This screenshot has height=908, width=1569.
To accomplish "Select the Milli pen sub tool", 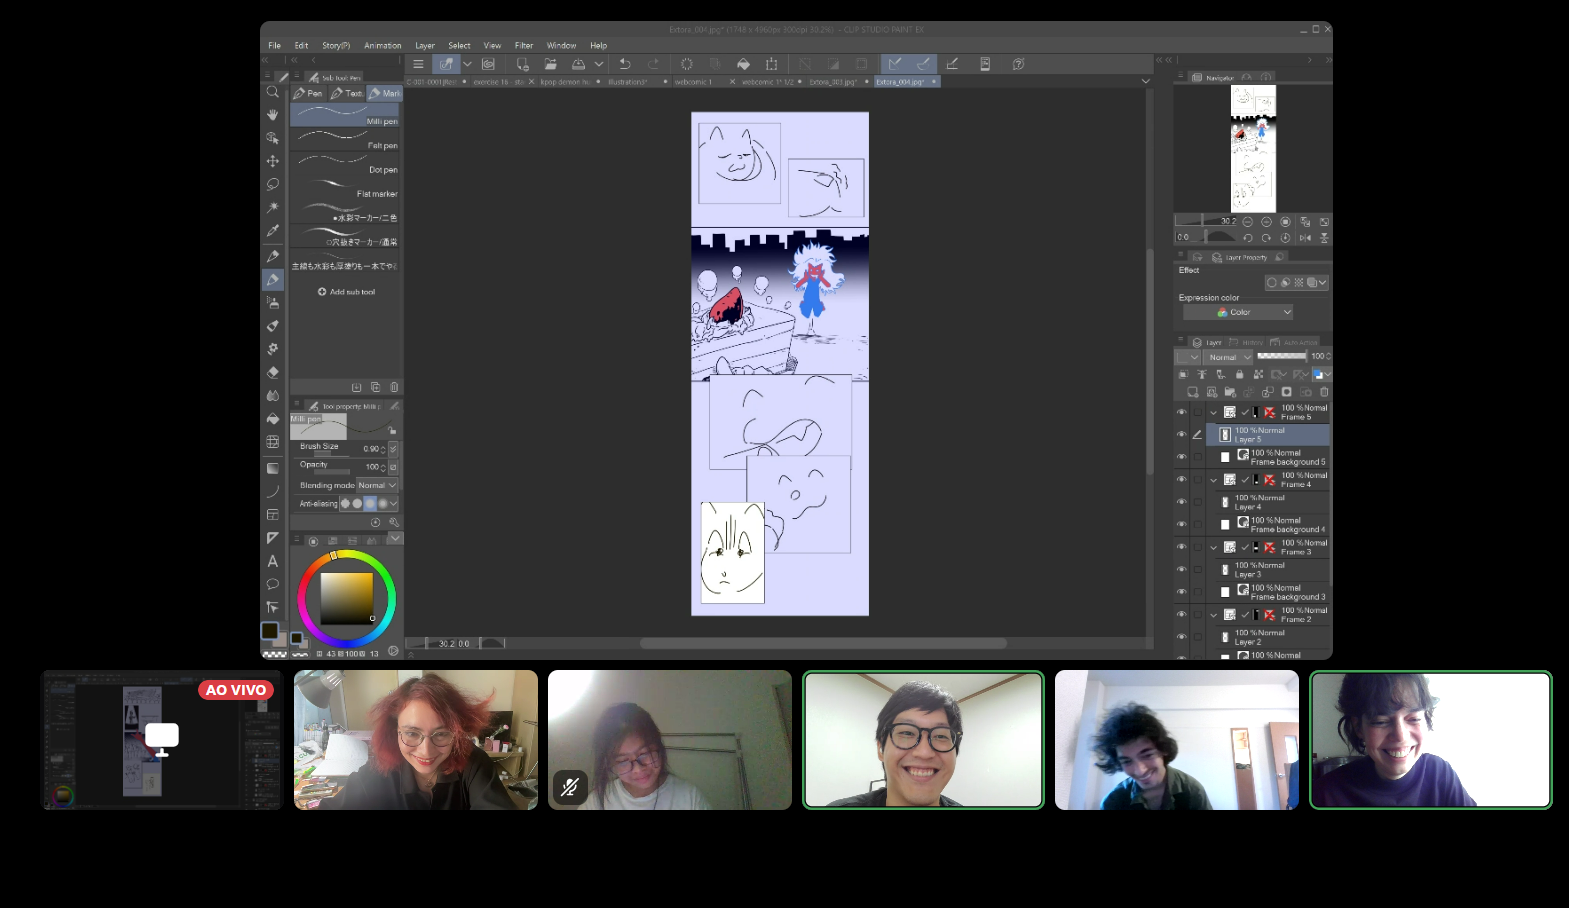I will point(345,115).
